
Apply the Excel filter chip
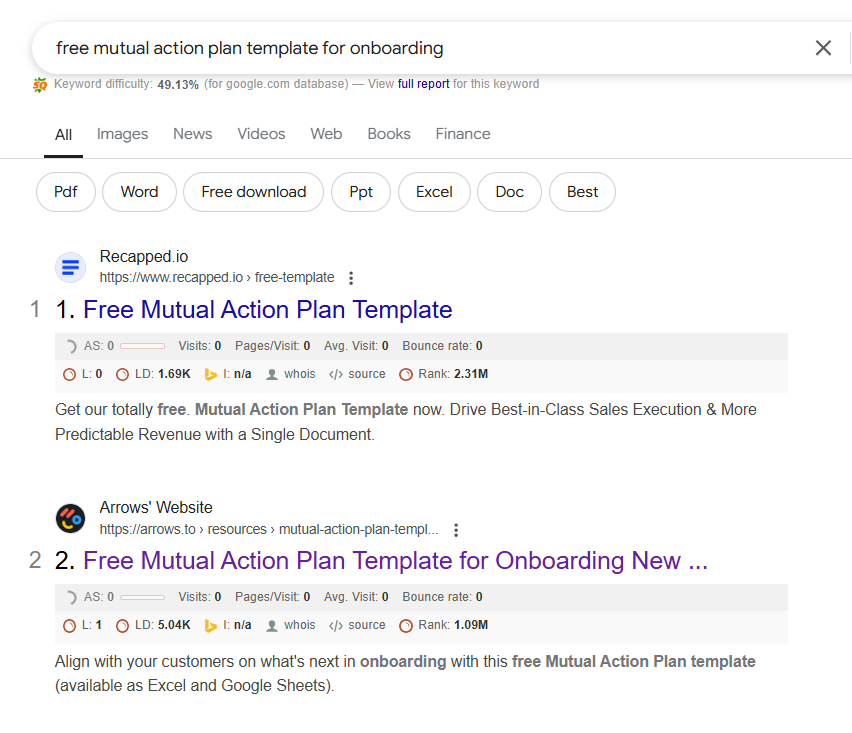point(434,192)
